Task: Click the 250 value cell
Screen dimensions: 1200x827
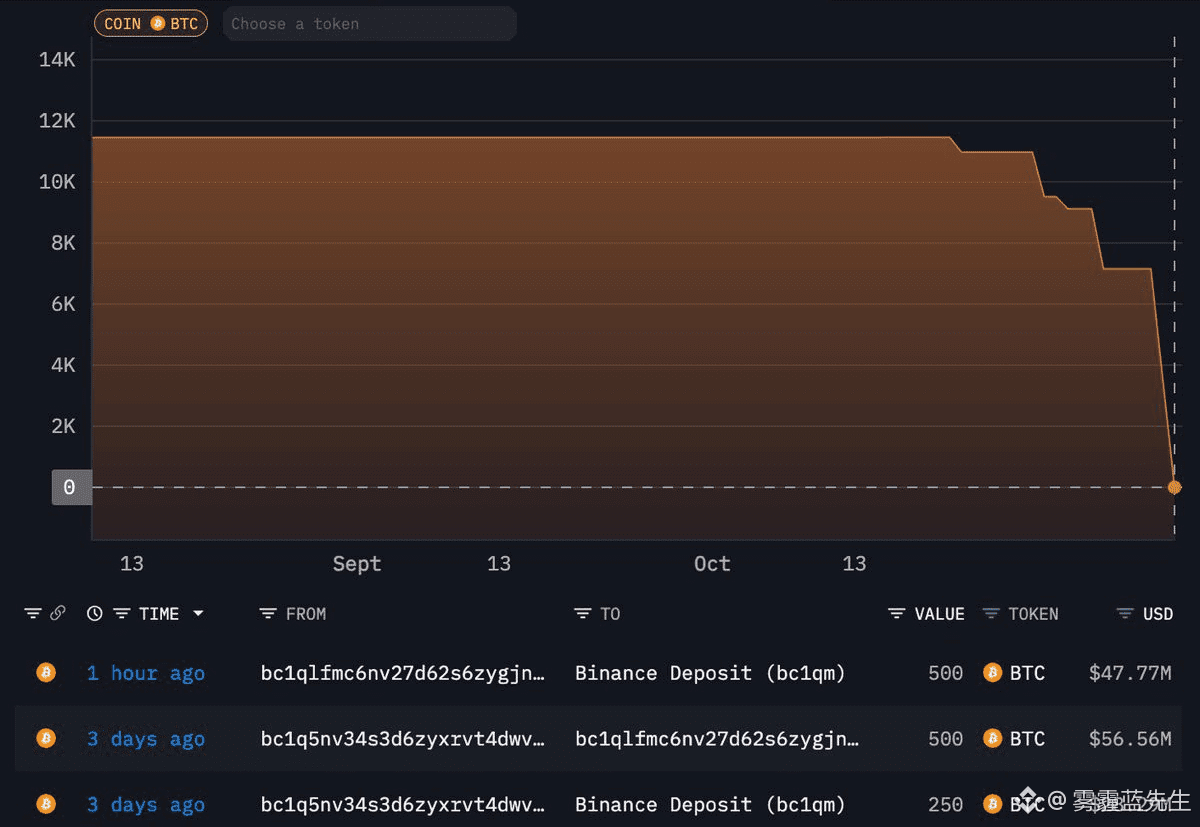Action: coord(945,804)
